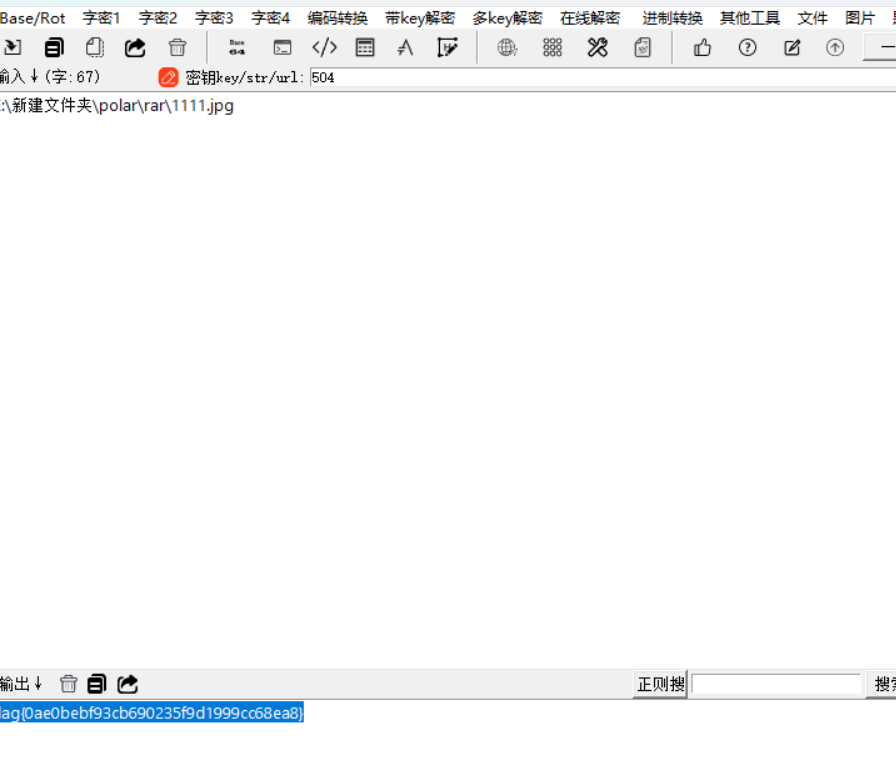Click the regex search input box
Image resolution: width=896 pixels, height=760 pixels.
[776, 684]
